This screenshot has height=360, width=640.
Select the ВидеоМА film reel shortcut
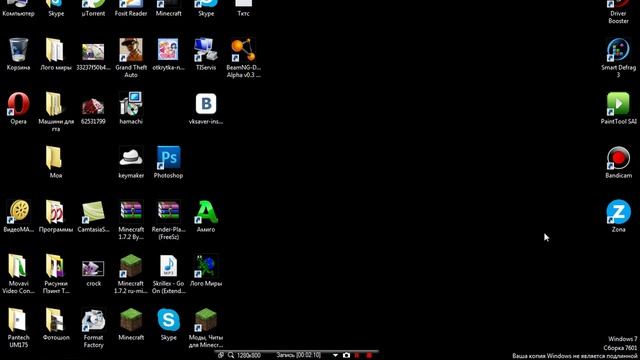click(18, 211)
